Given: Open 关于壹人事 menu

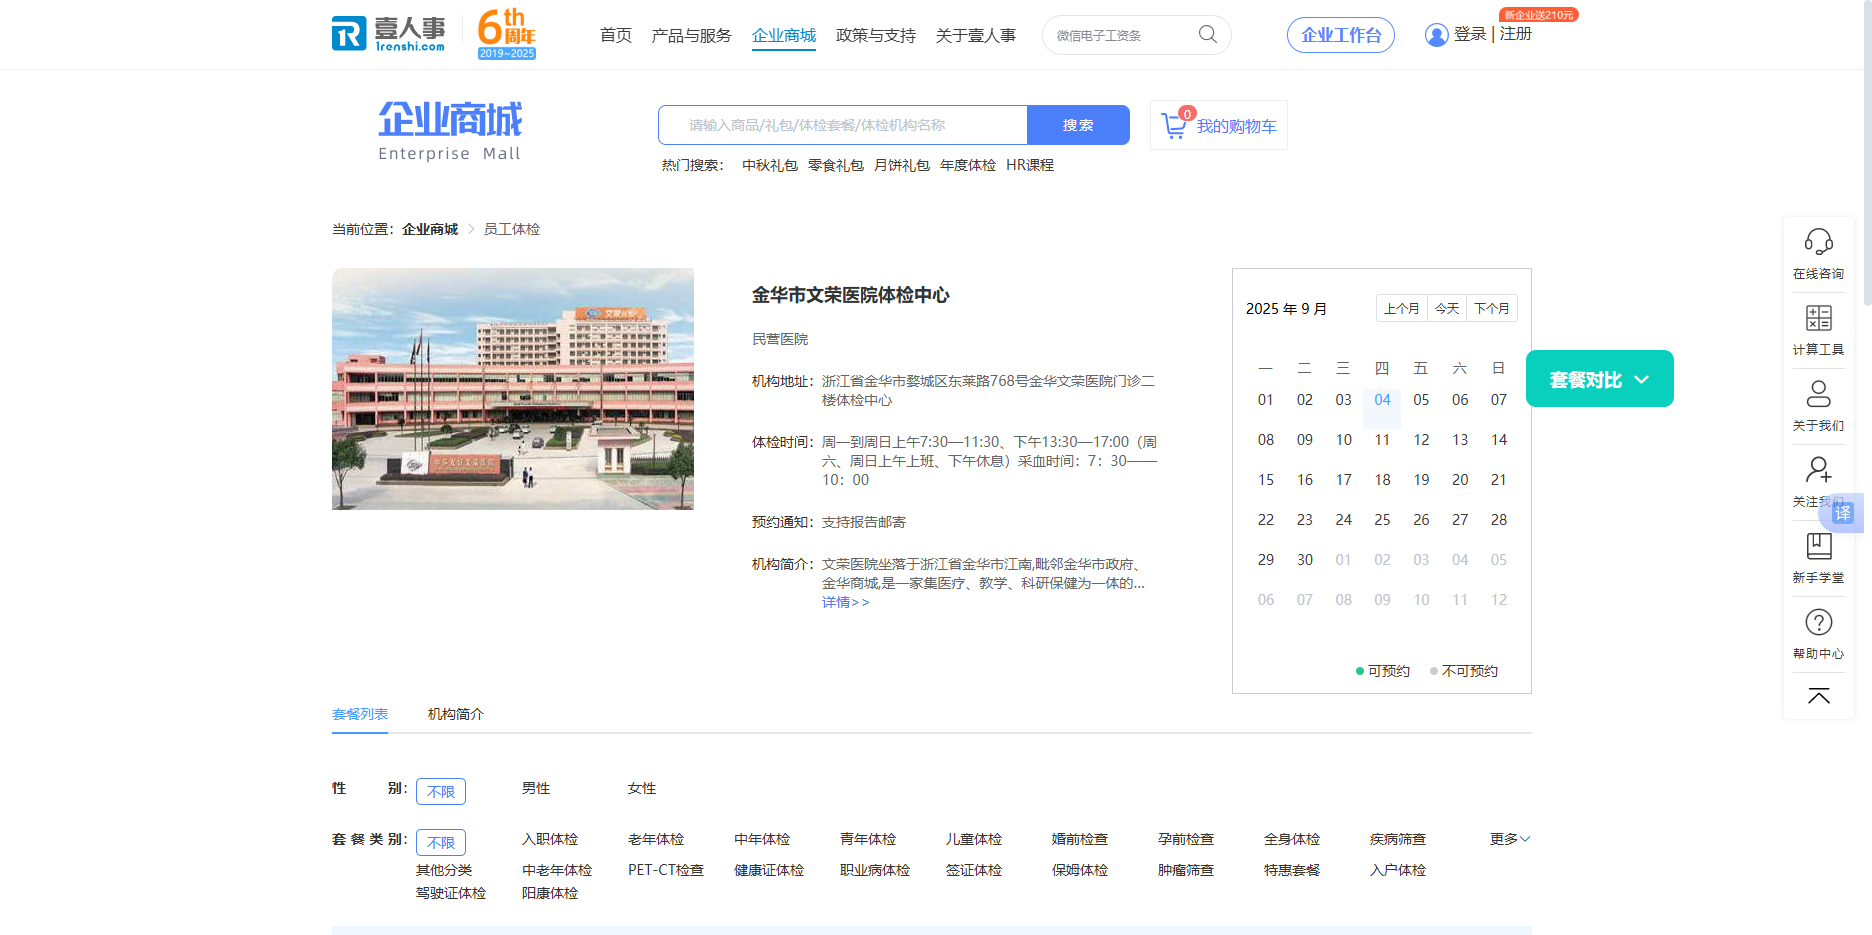Looking at the screenshot, I should coord(976,35).
